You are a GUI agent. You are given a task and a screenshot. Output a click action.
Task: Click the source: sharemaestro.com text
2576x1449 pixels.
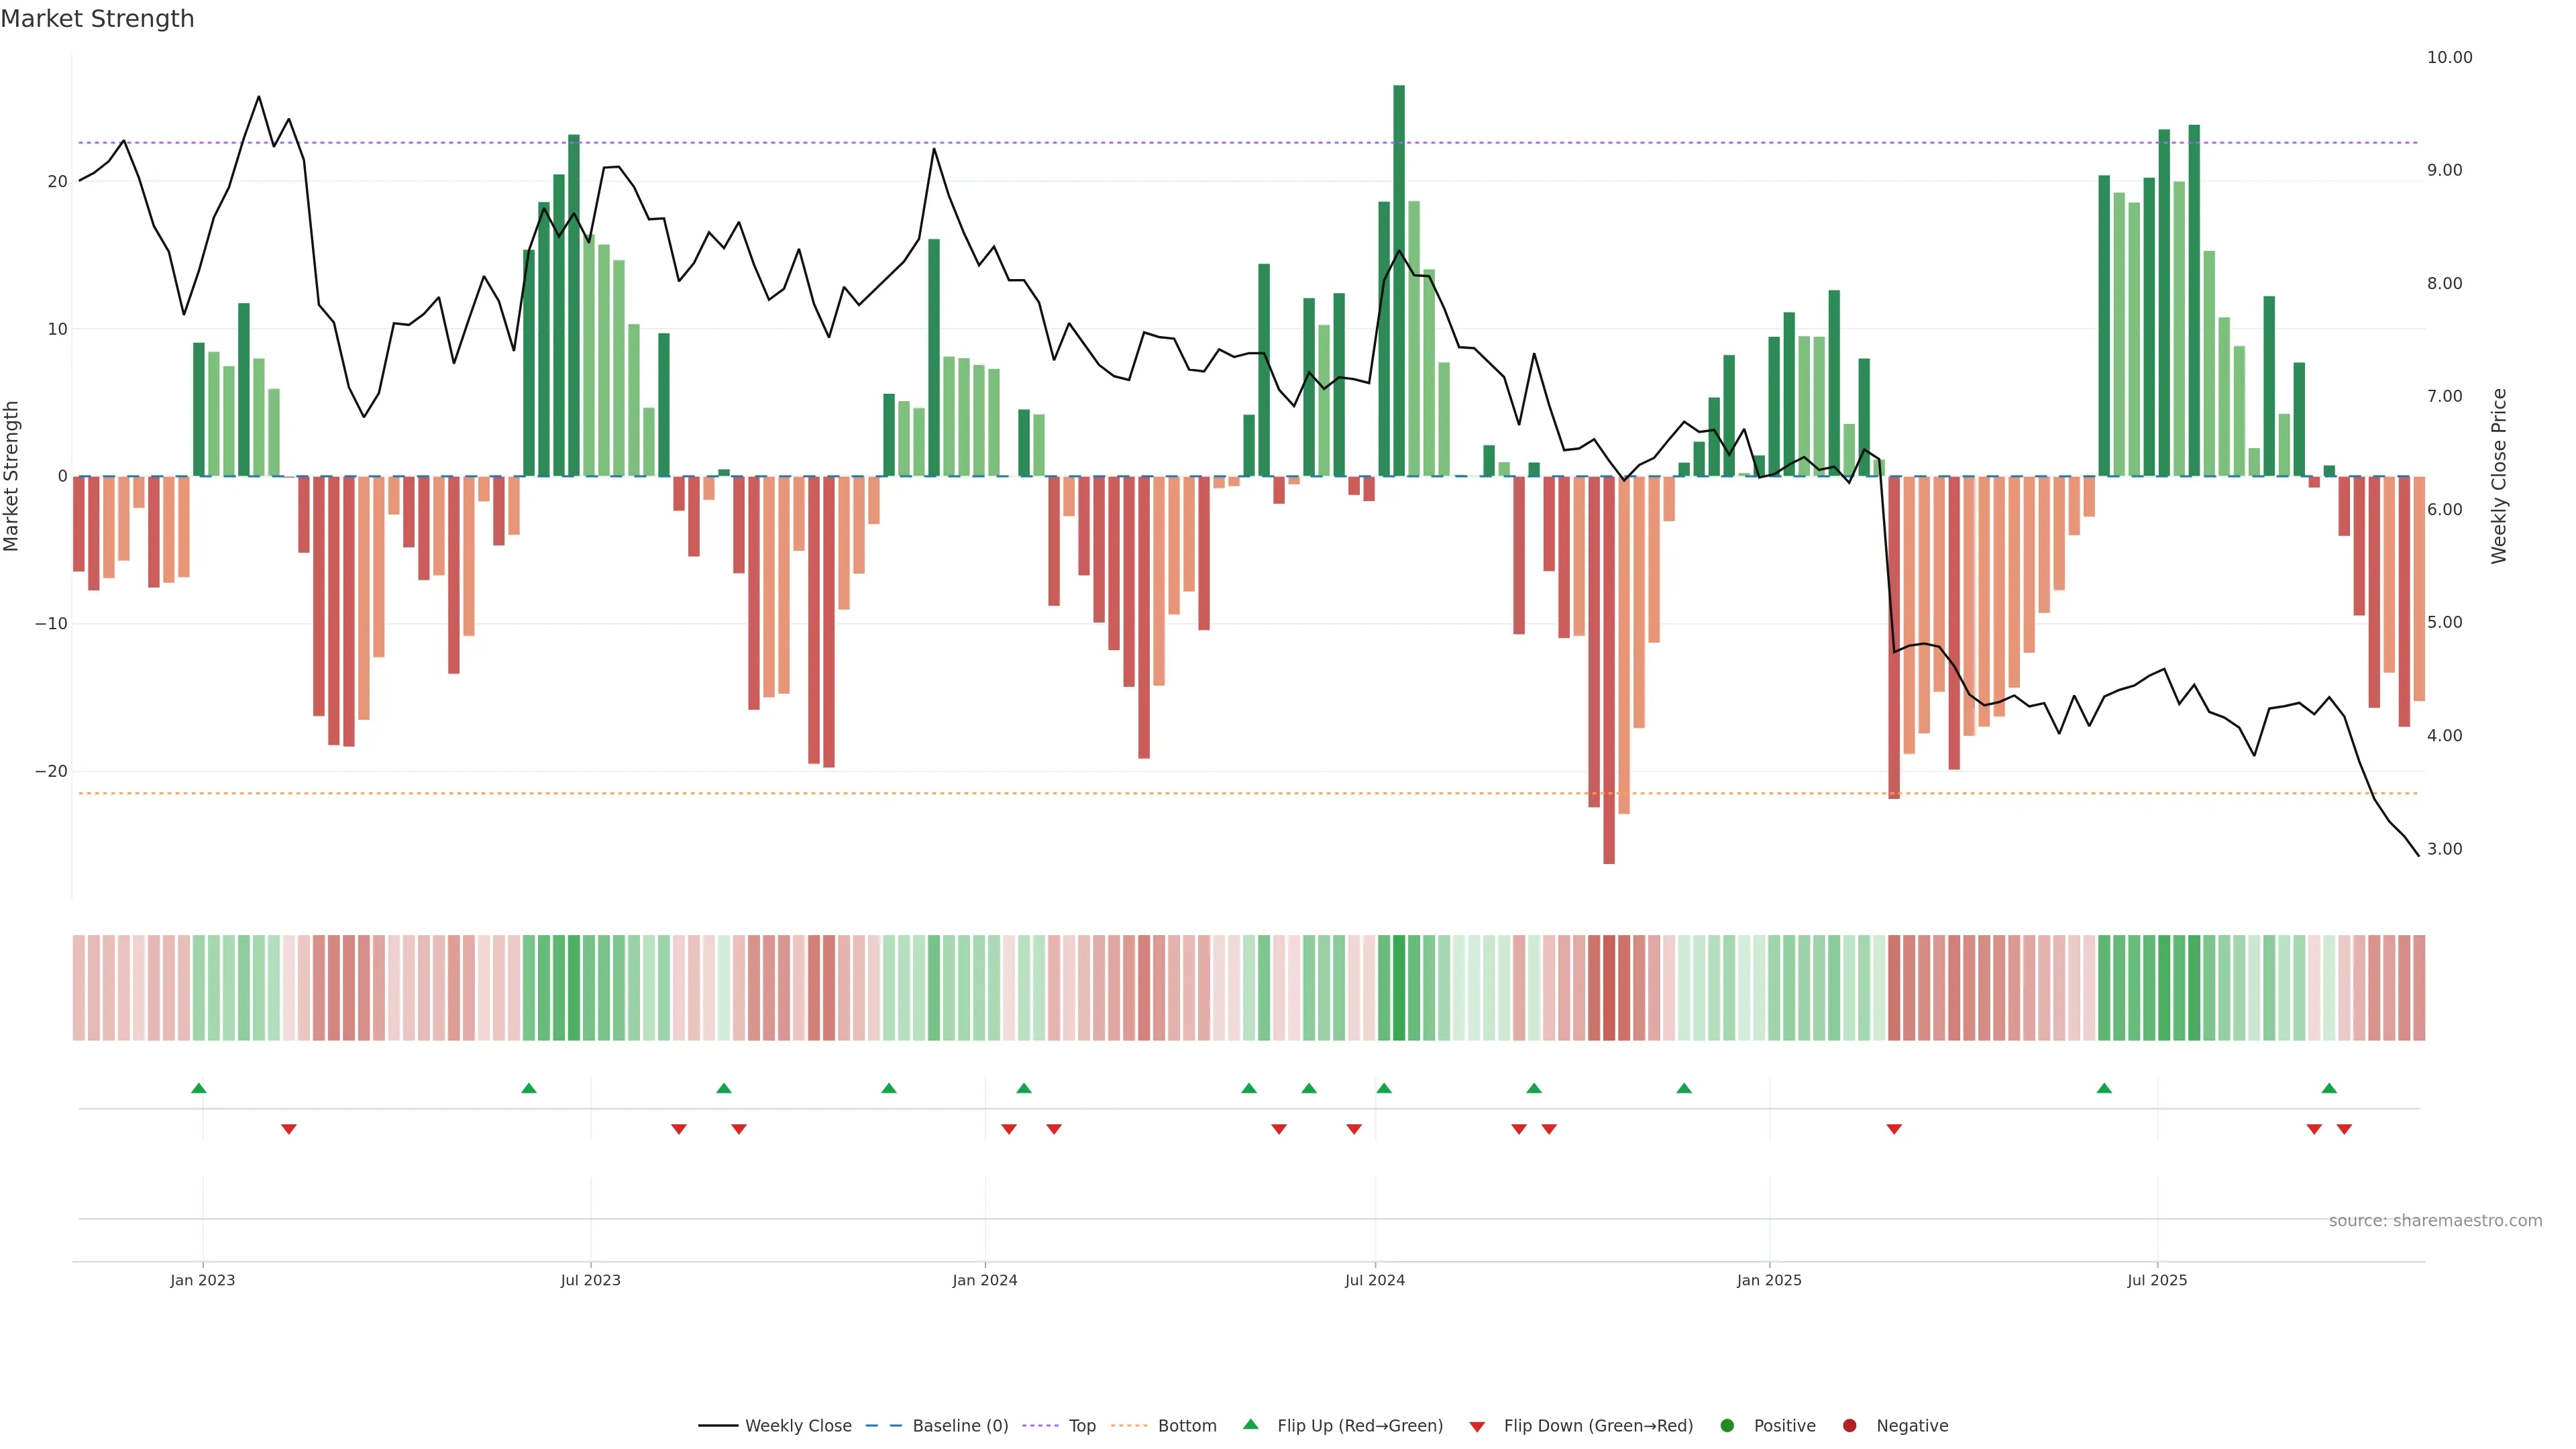(x=2435, y=1221)
